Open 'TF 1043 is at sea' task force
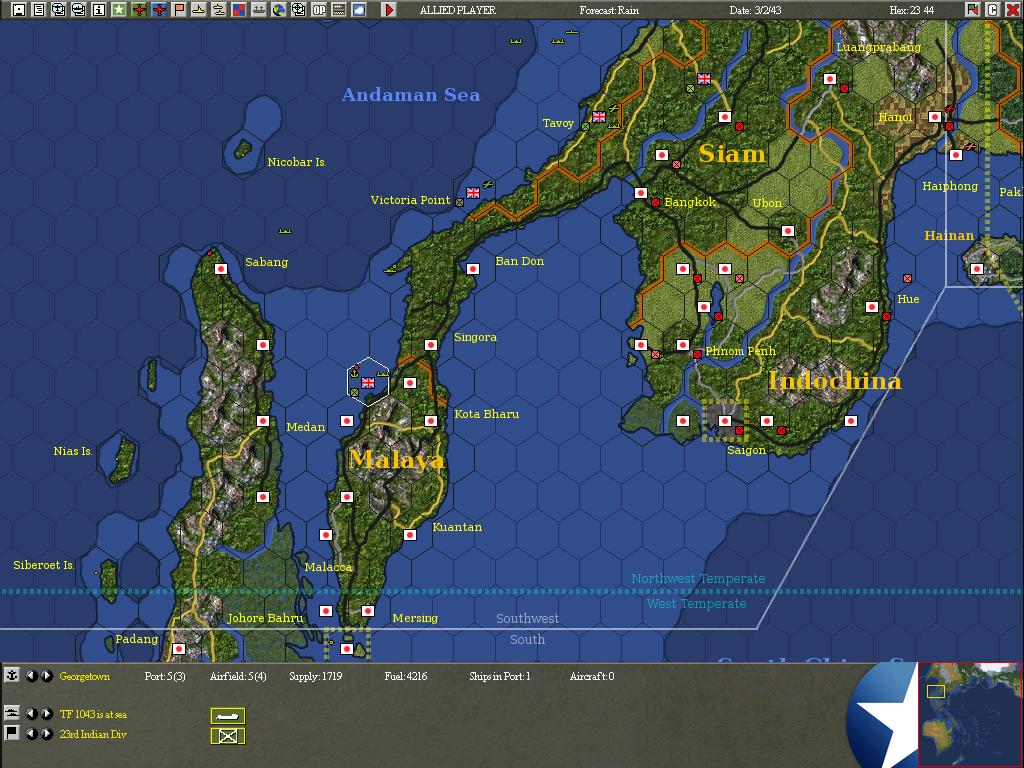The width and height of the screenshot is (1024, 768). pos(93,714)
